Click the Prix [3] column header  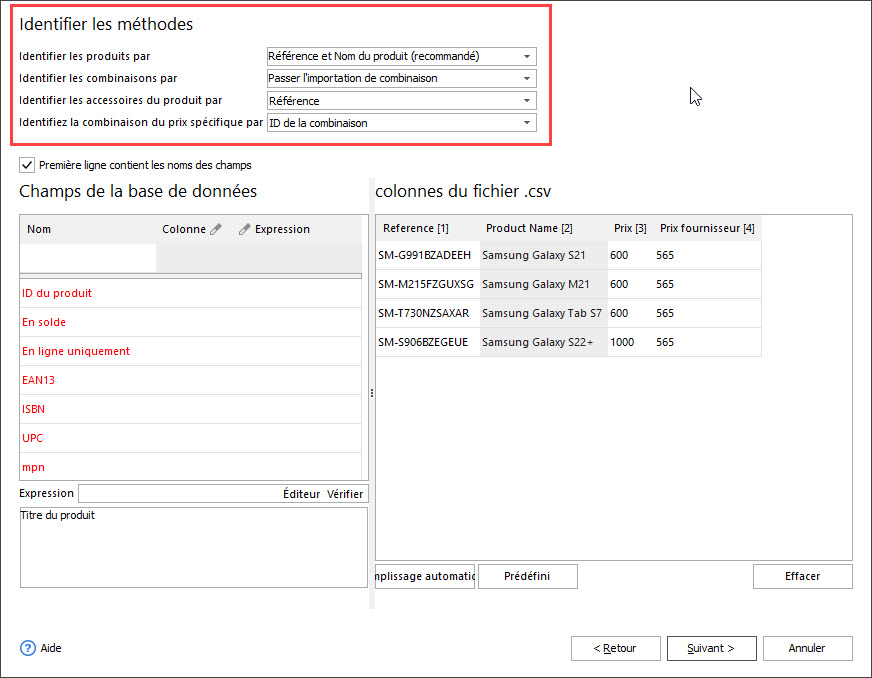click(630, 228)
